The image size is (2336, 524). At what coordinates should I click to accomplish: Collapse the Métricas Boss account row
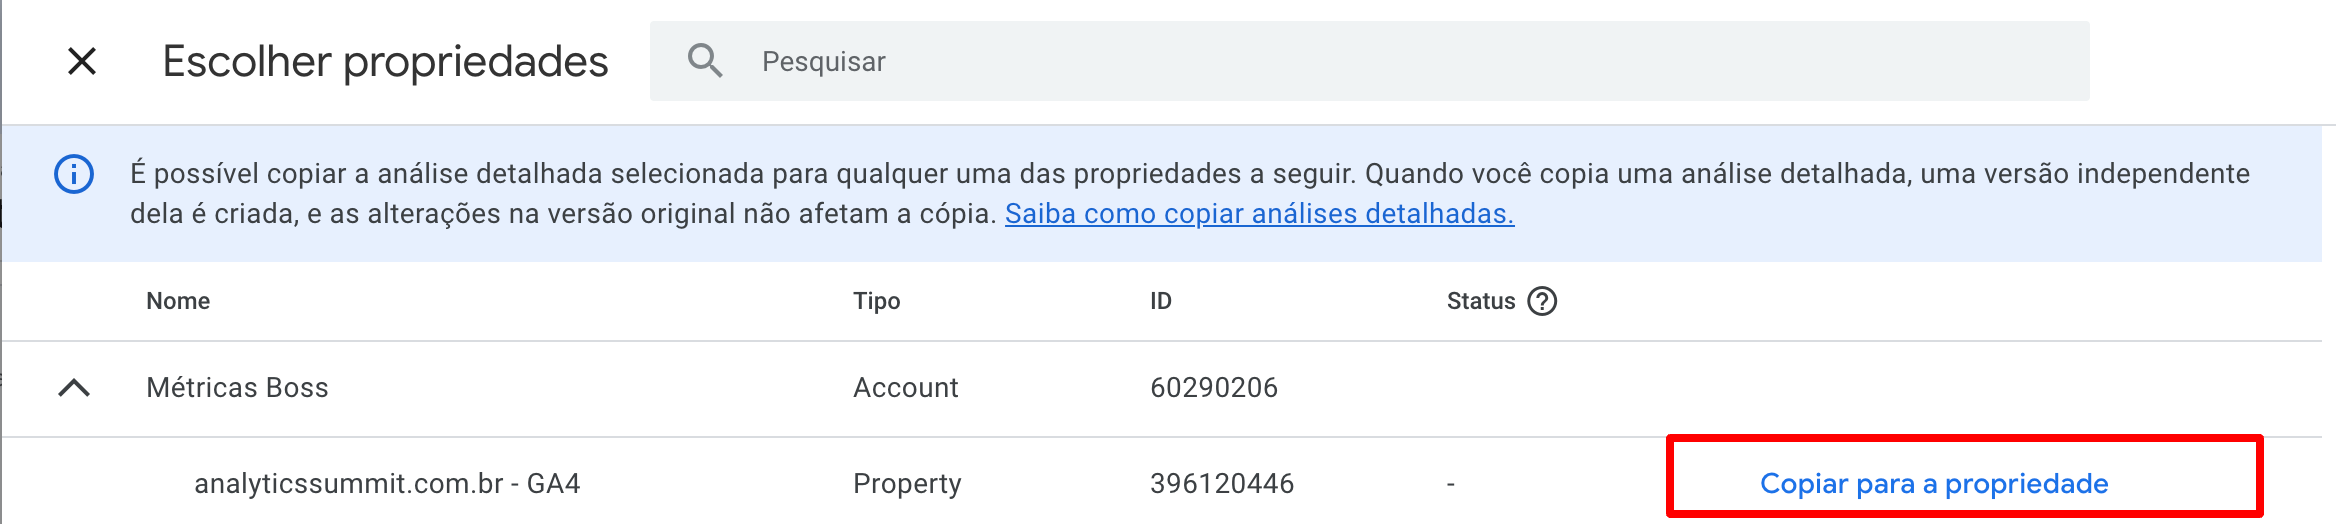74,388
